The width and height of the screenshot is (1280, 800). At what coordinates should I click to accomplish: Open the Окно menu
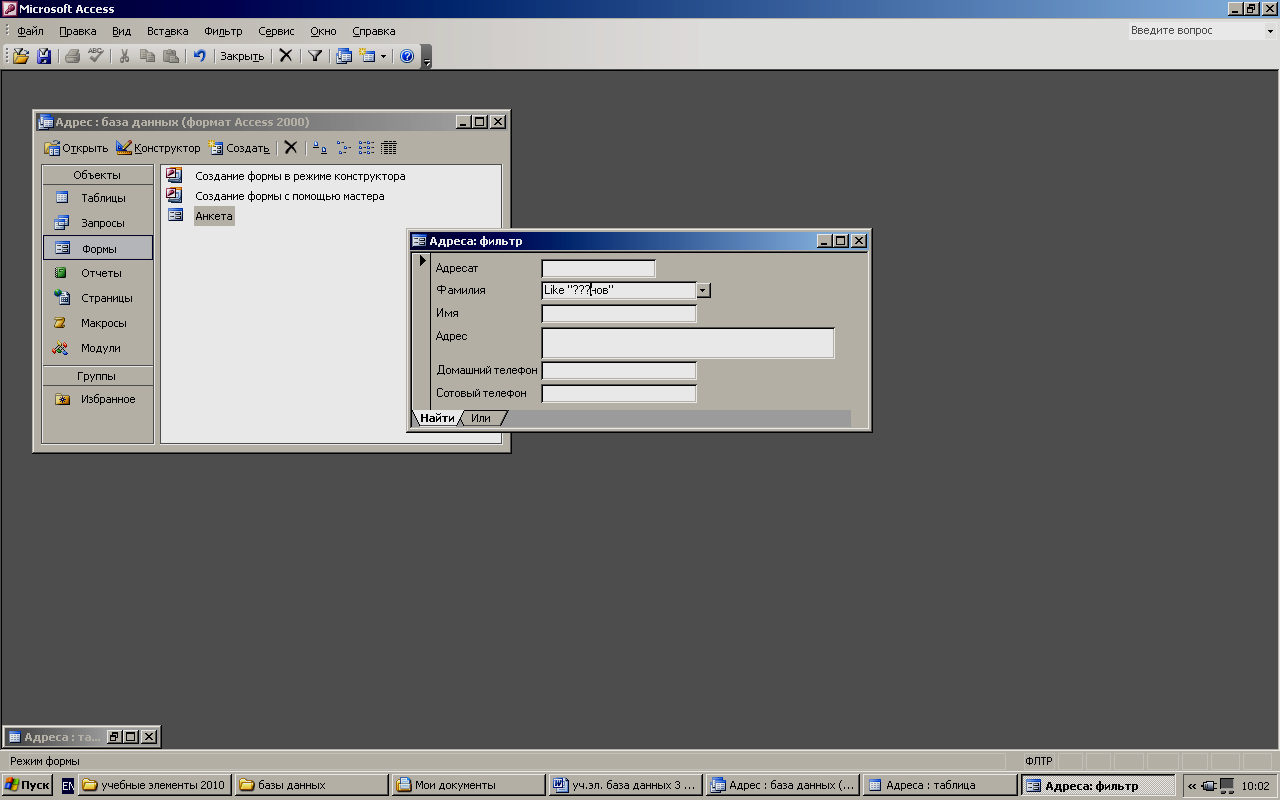pyautogui.click(x=323, y=31)
